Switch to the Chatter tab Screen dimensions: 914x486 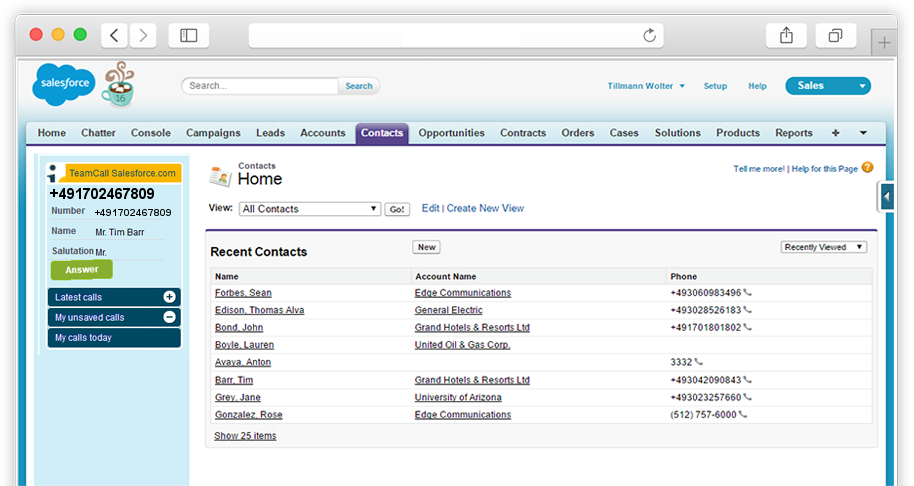[99, 133]
